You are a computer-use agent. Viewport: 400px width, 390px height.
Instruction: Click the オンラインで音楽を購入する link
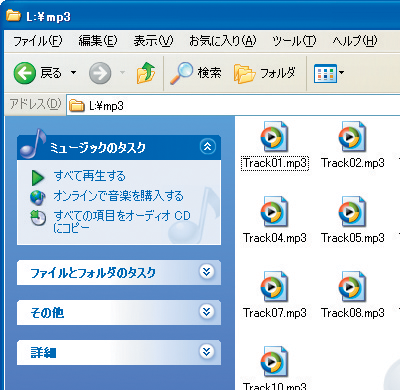[118, 196]
